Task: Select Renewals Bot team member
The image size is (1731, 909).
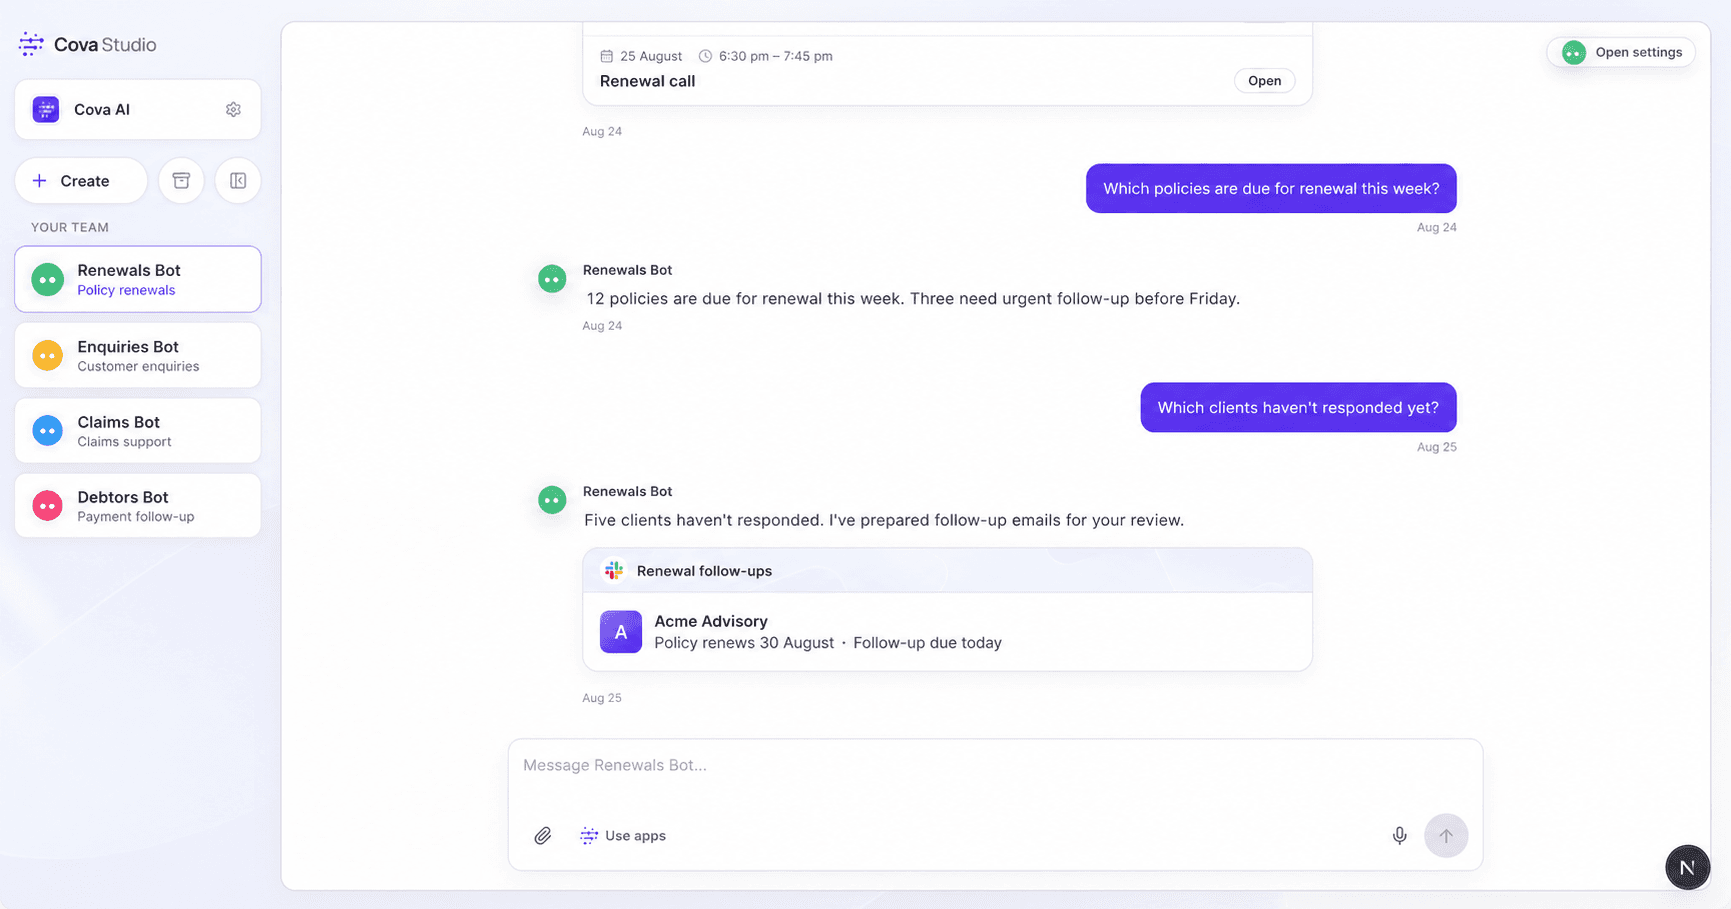Action: 138,279
